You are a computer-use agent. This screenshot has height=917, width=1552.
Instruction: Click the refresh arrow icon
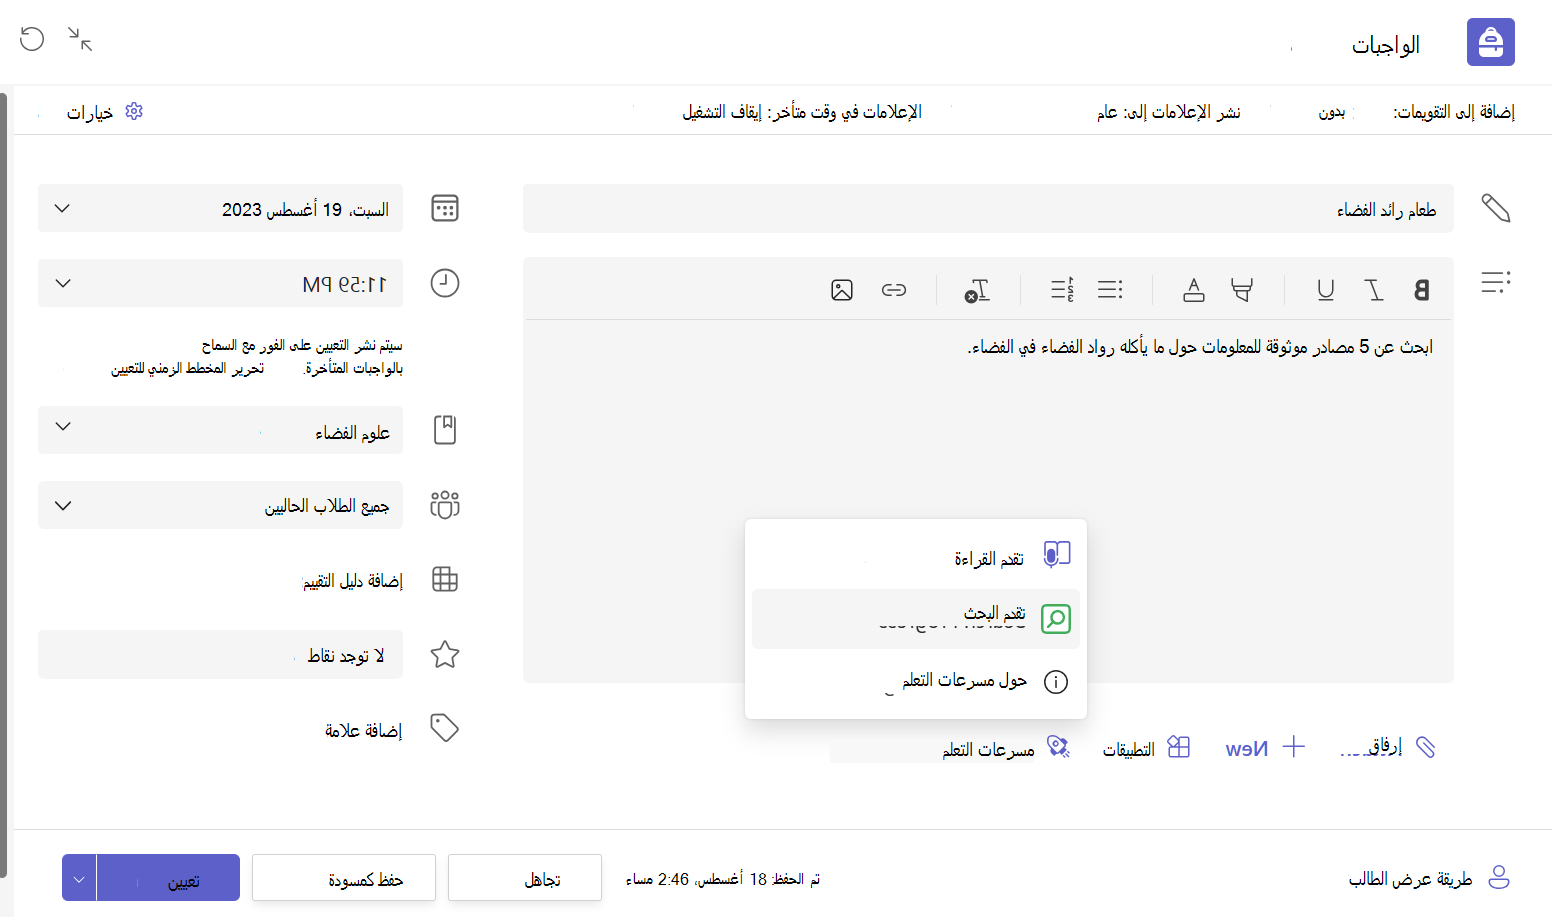(32, 39)
